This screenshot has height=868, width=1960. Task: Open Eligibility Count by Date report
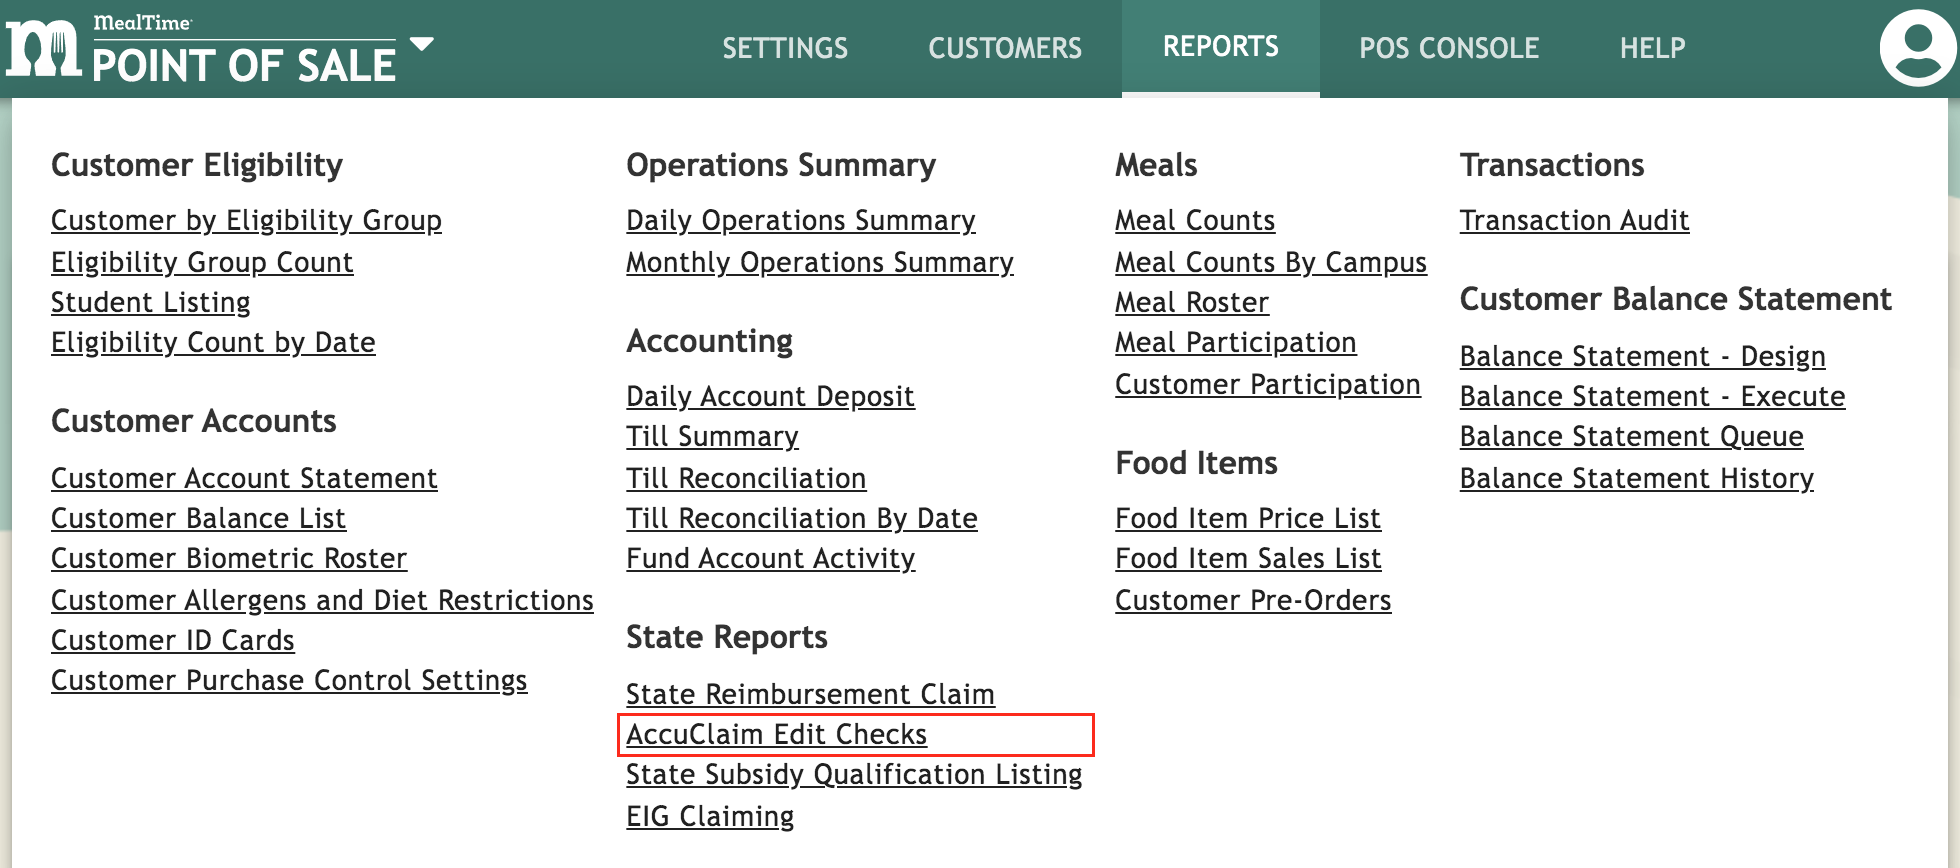(213, 342)
